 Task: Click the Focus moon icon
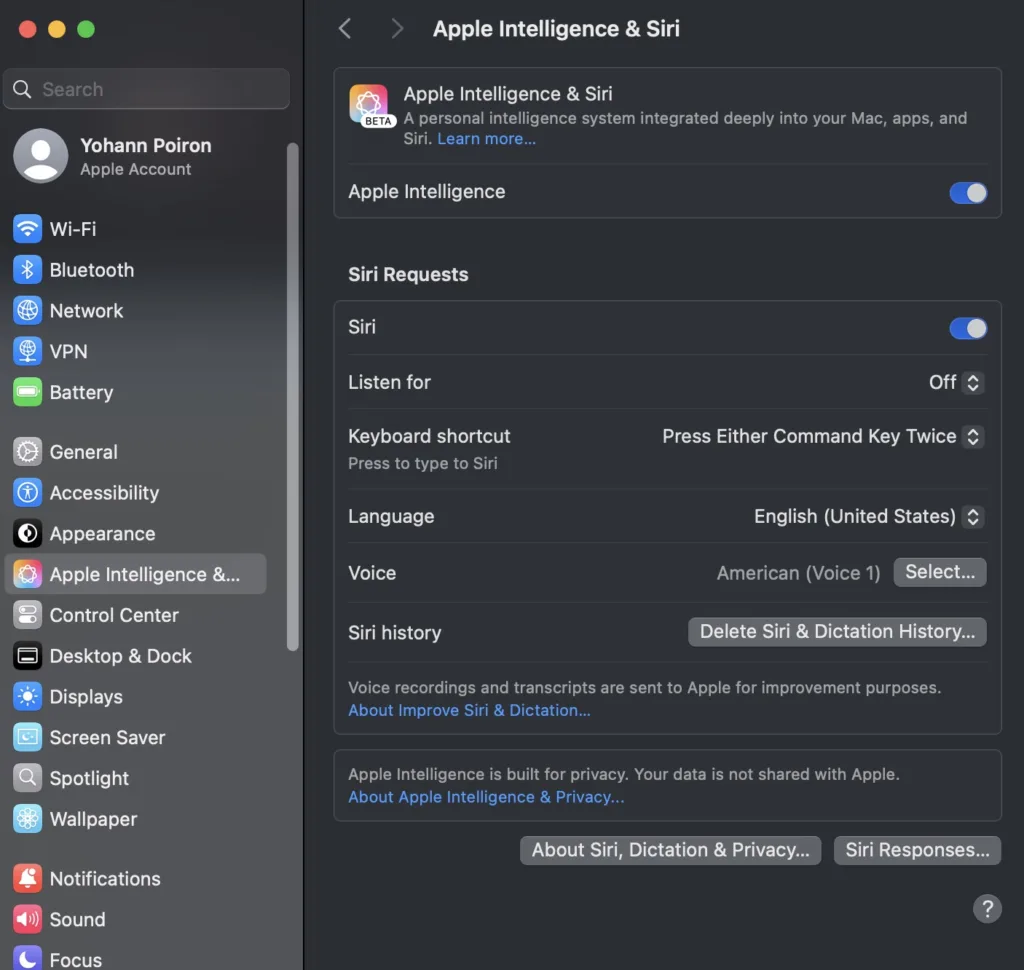pyautogui.click(x=27, y=959)
